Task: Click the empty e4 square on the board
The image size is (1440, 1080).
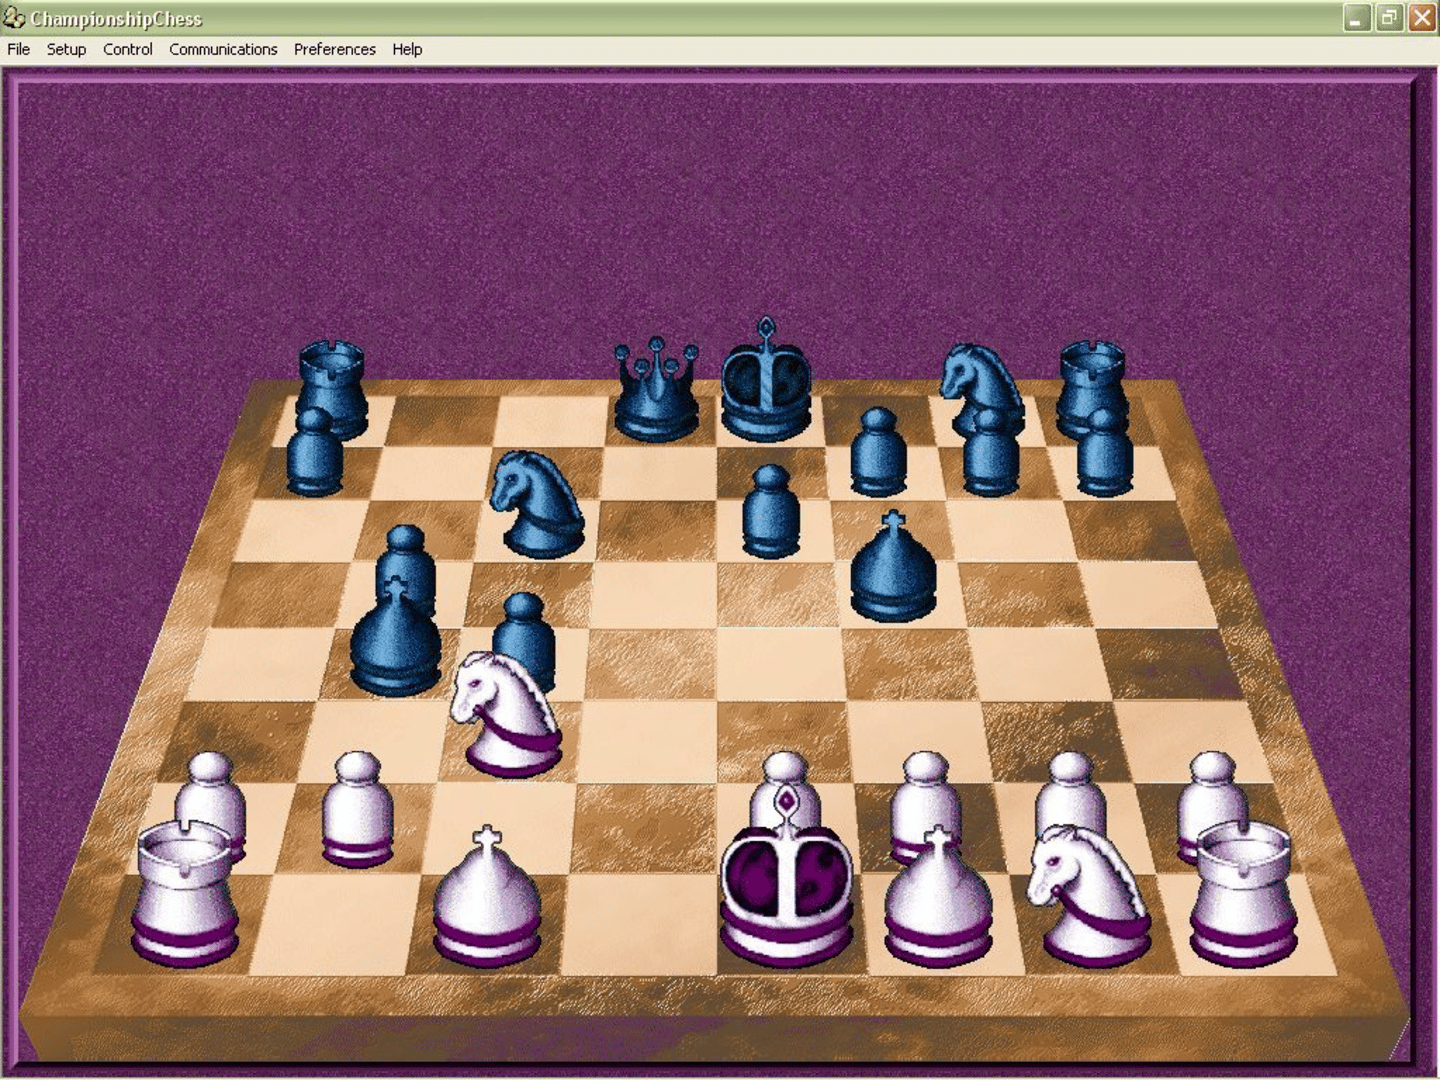Action: [781, 664]
